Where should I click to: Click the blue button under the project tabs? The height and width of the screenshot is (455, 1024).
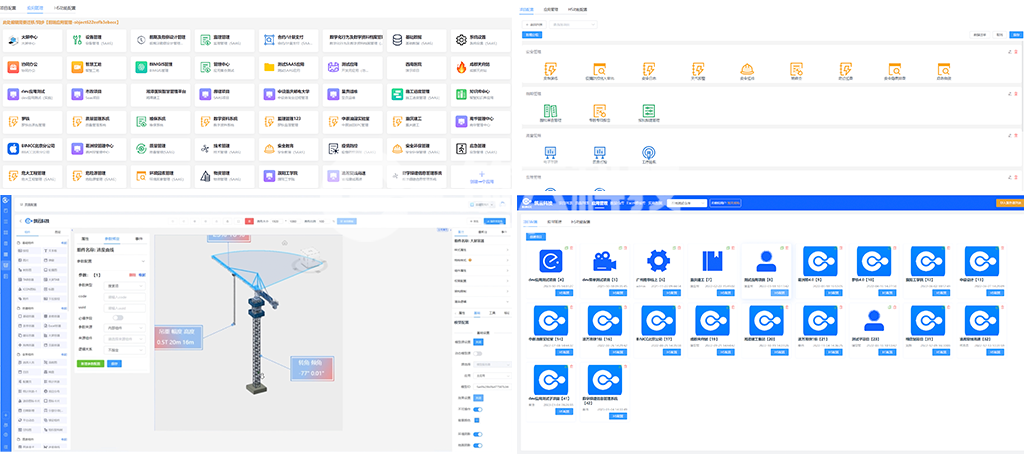point(536,236)
